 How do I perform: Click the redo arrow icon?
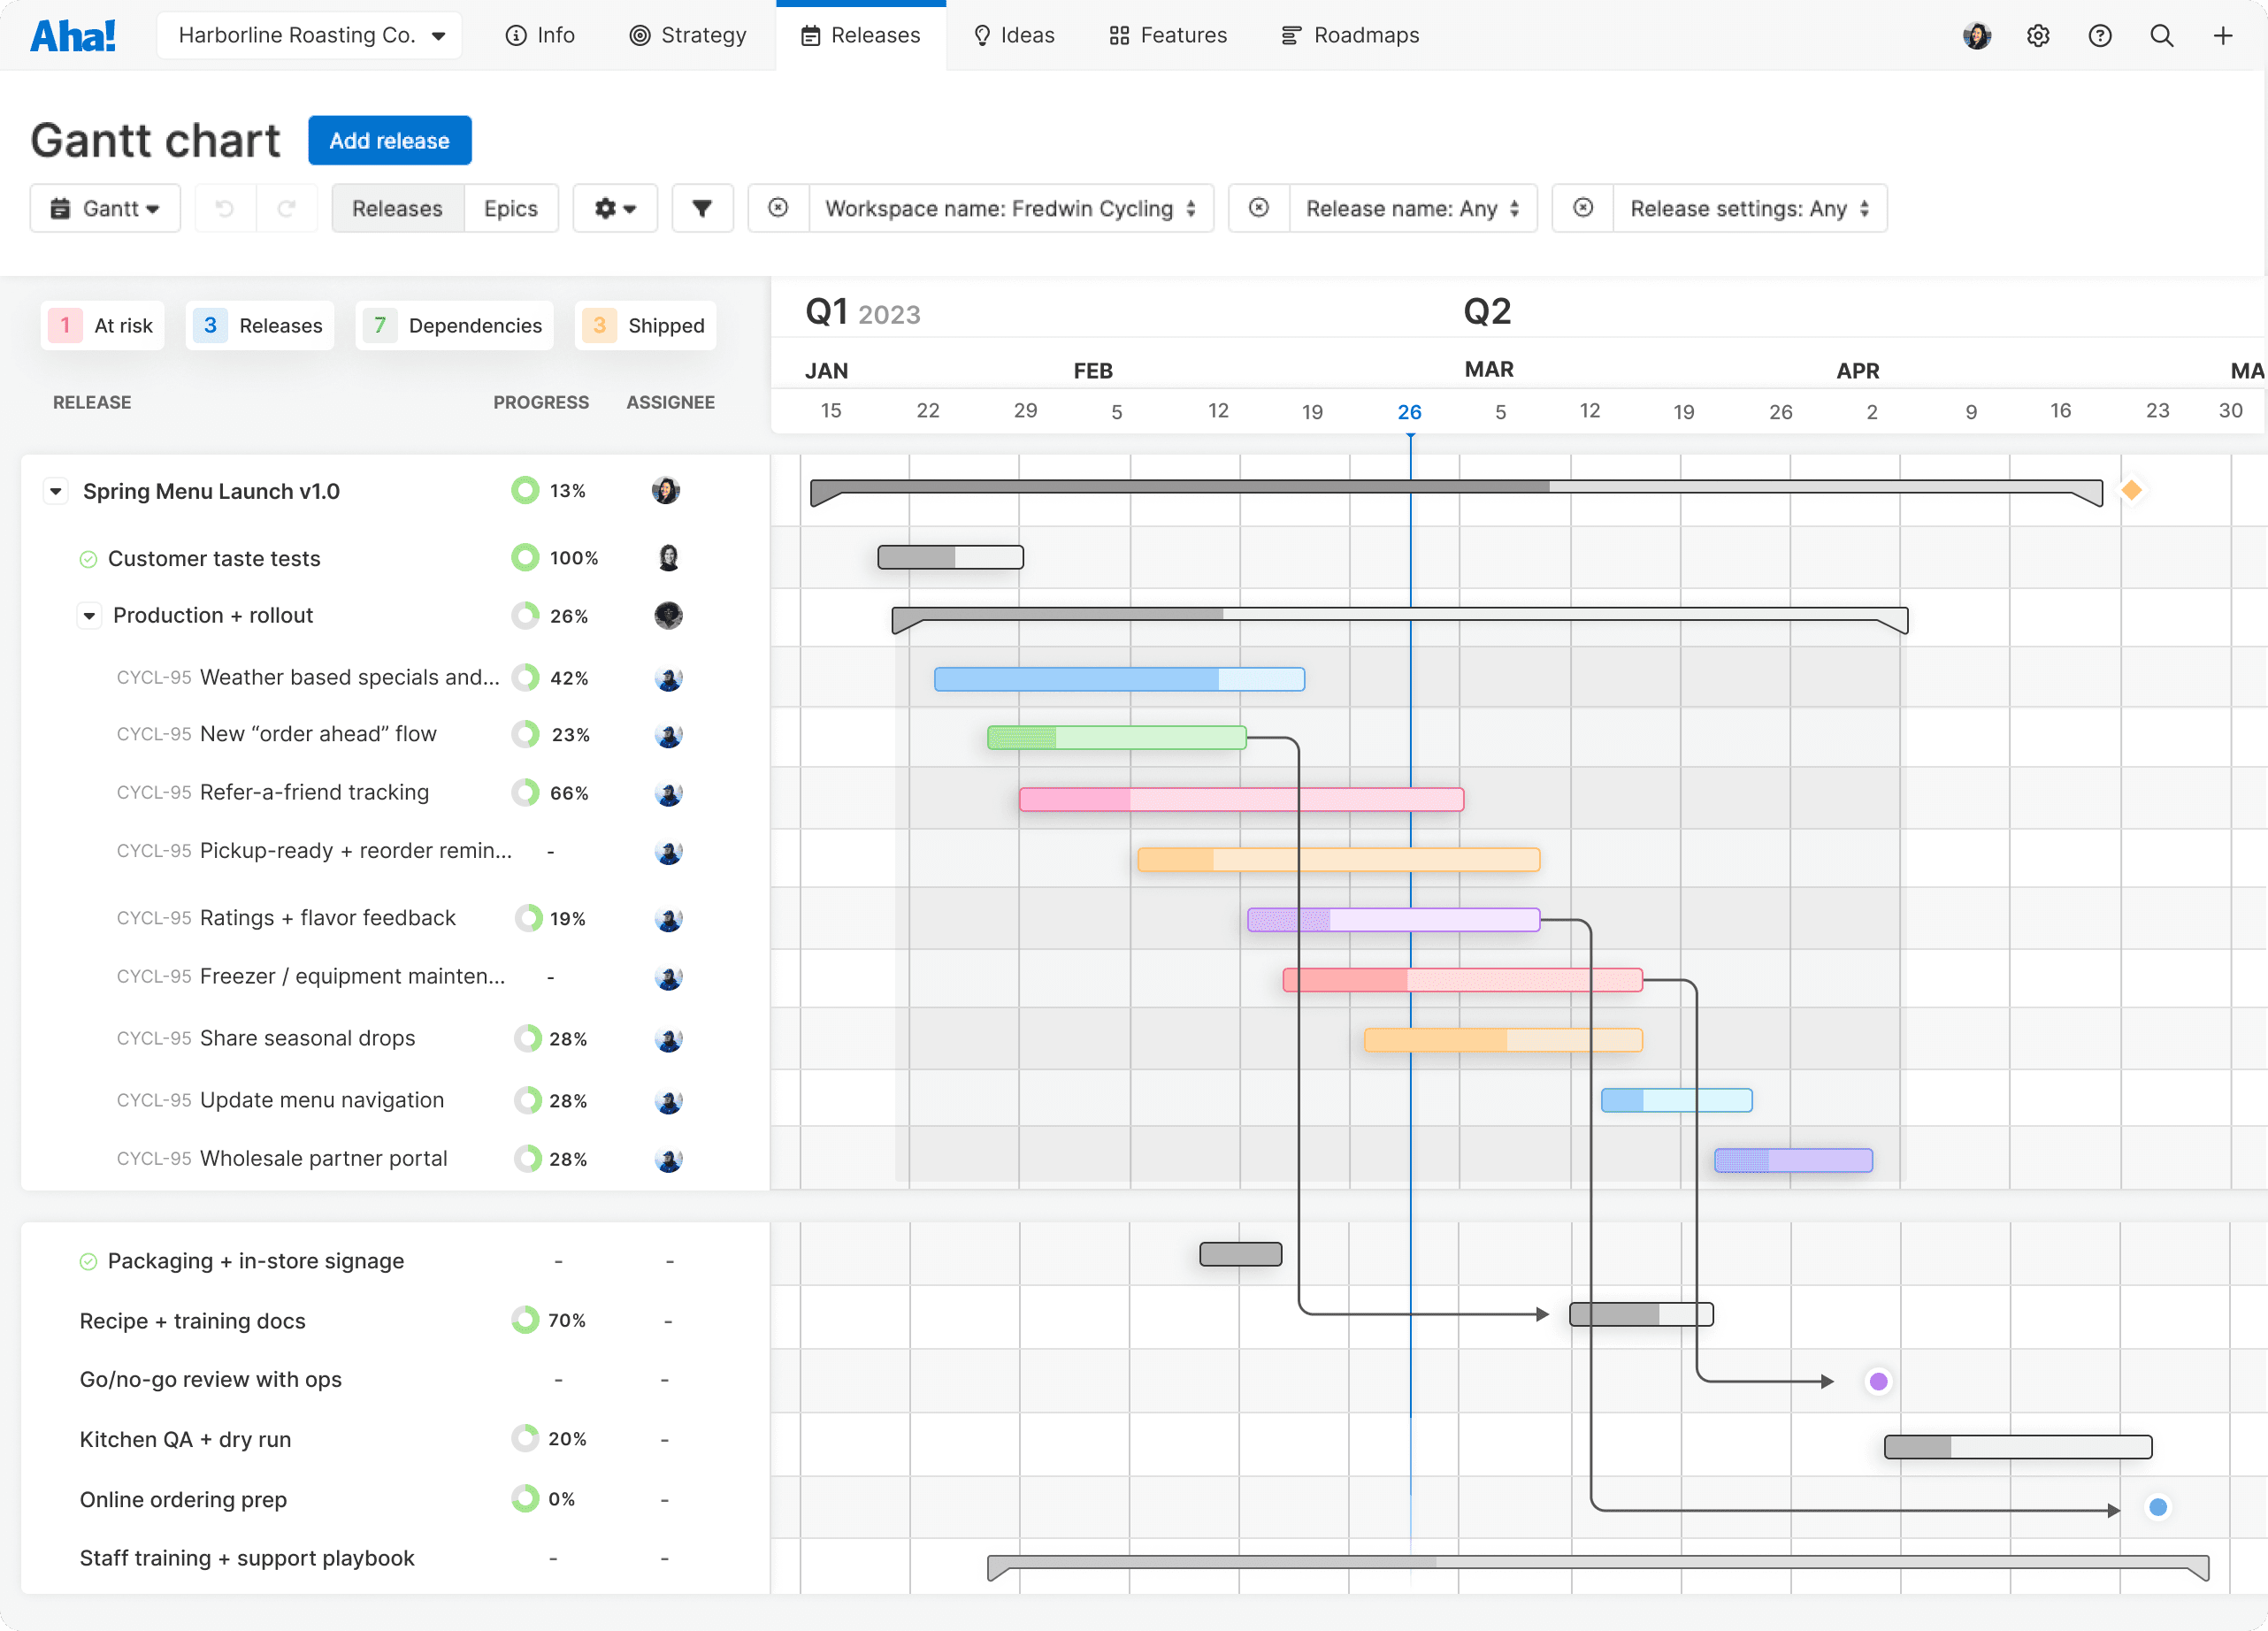tap(287, 208)
